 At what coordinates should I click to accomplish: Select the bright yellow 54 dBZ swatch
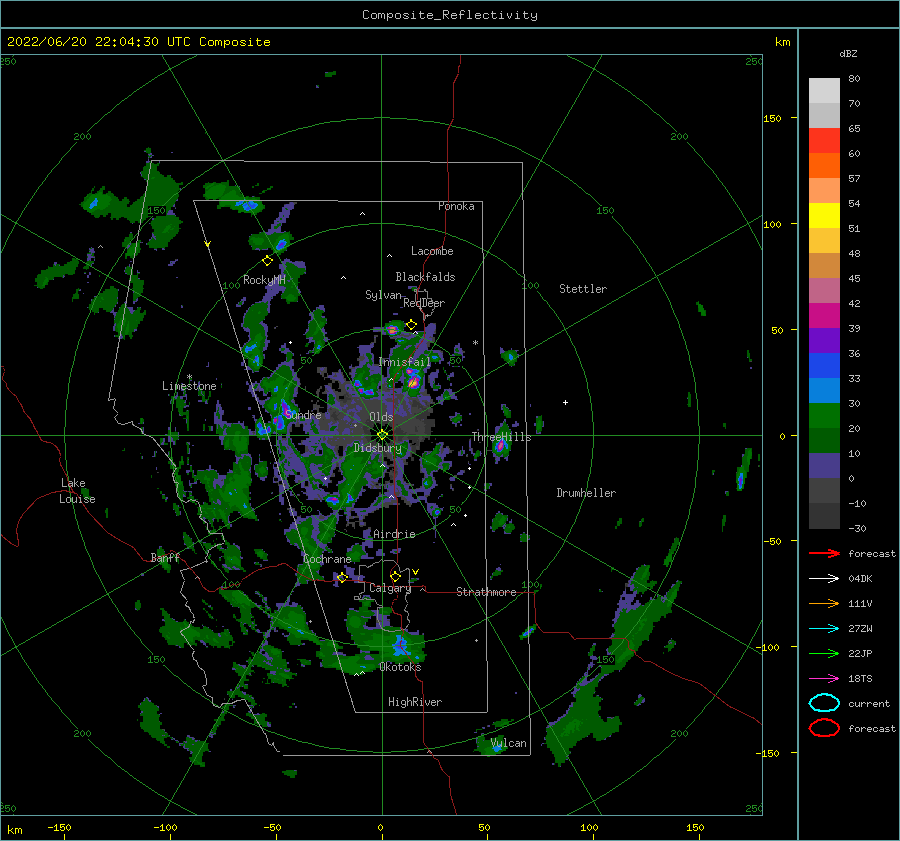click(x=824, y=215)
